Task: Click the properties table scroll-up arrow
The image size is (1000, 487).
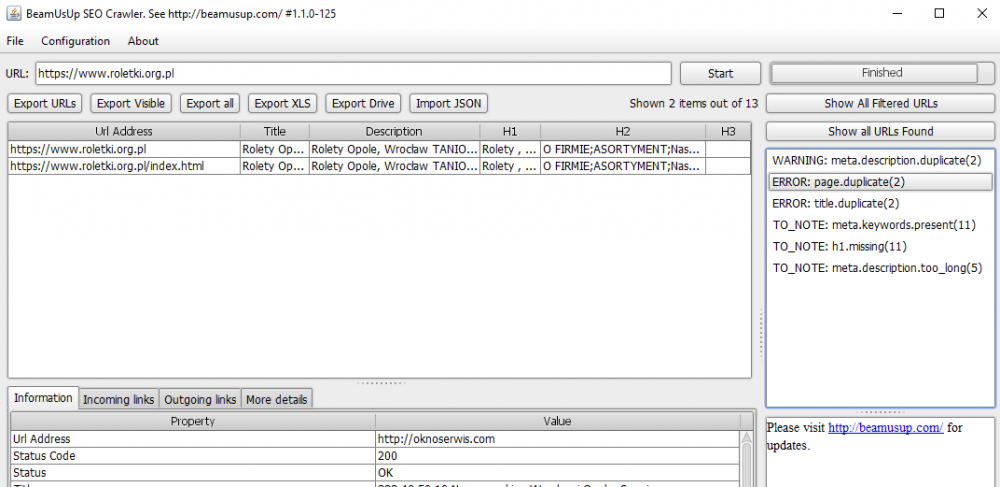Action: tap(747, 437)
